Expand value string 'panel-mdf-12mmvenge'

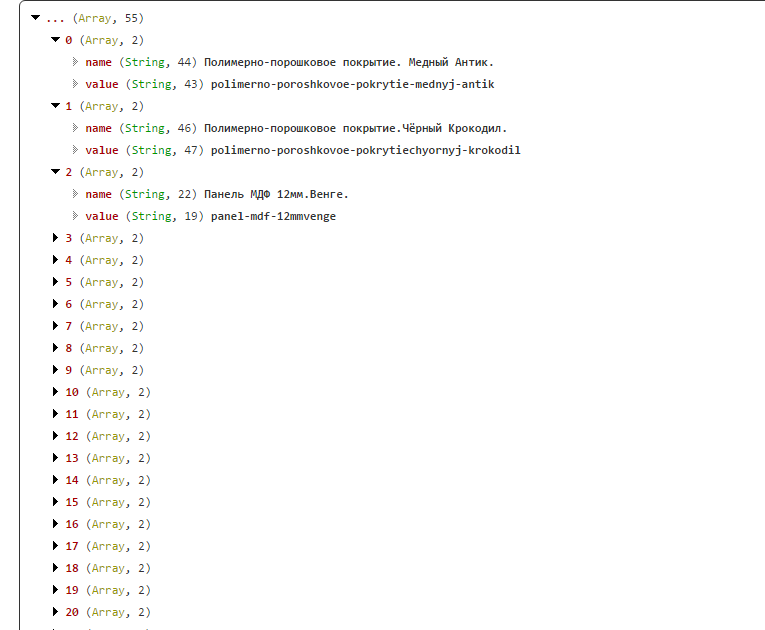click(x=75, y=215)
